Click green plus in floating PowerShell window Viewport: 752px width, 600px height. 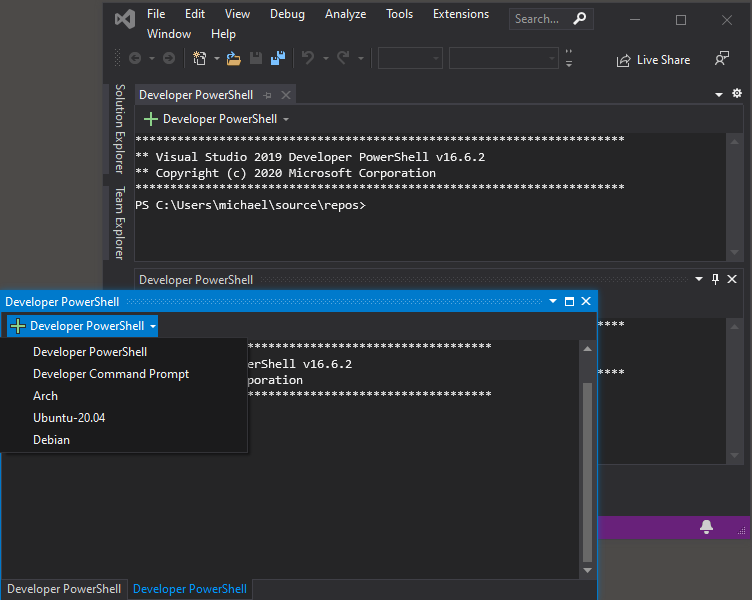18,326
